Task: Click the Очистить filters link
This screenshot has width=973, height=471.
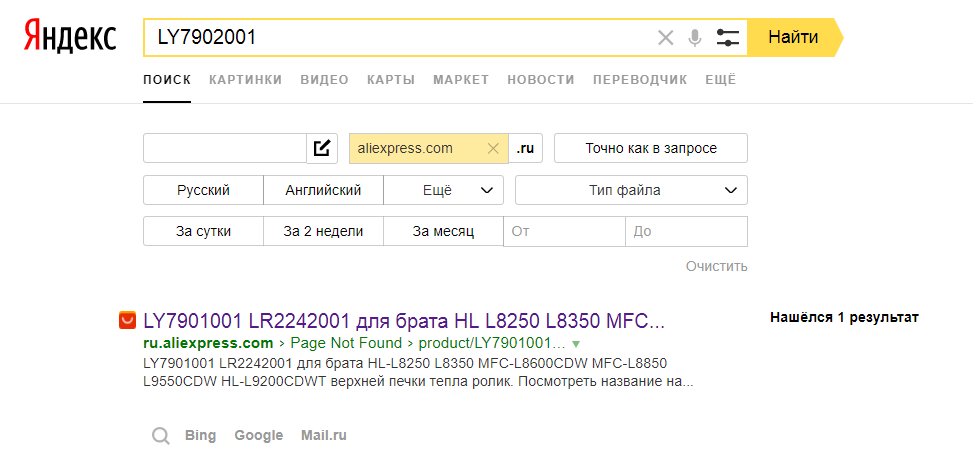Action: [716, 266]
